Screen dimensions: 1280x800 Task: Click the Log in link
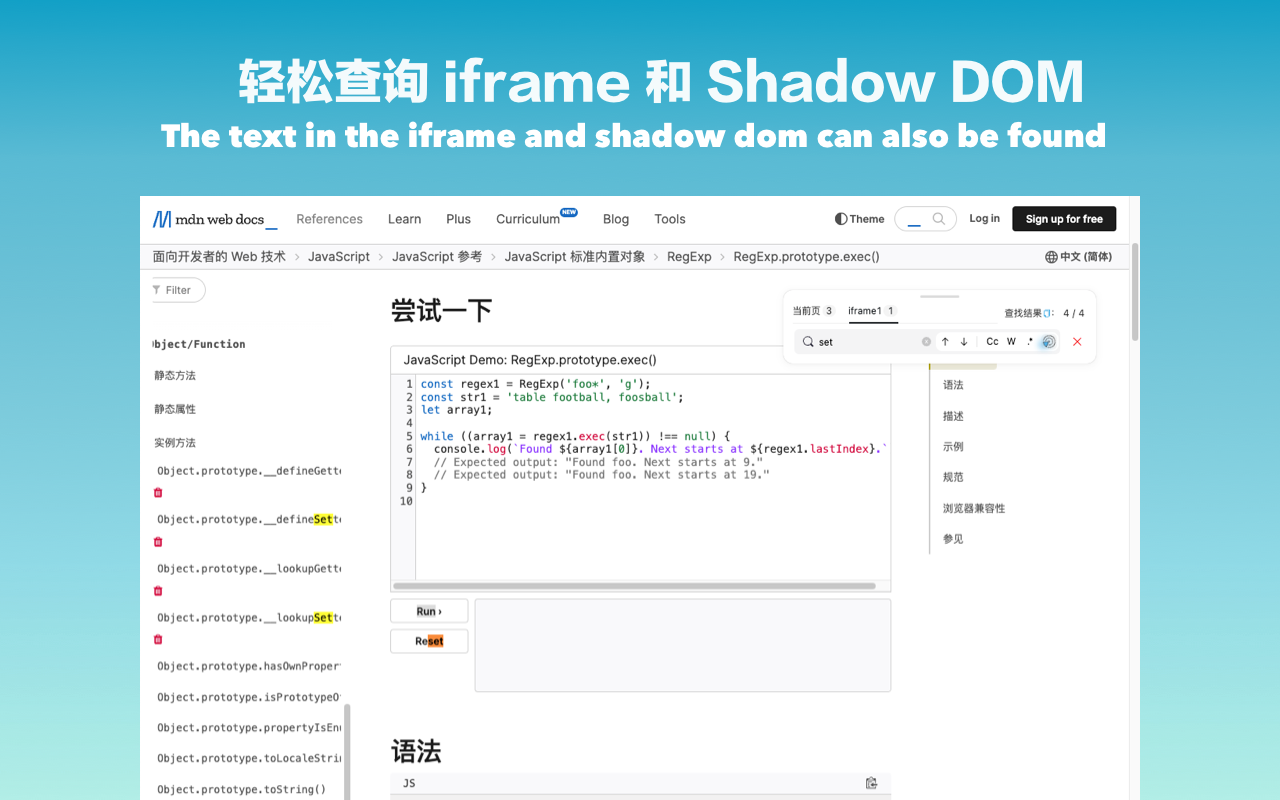(x=984, y=219)
